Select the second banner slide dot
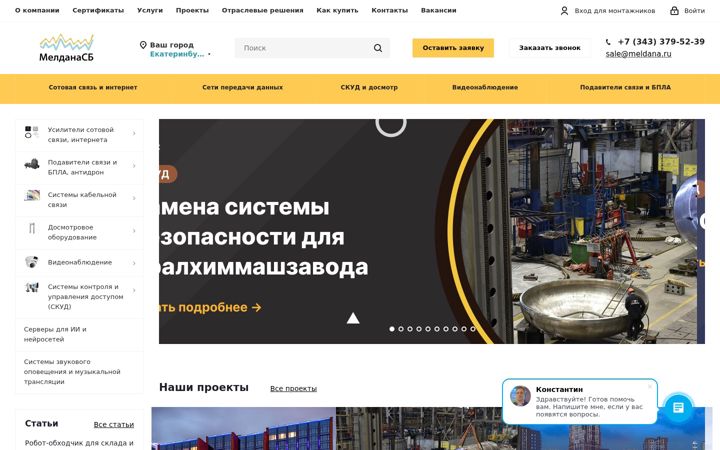This screenshot has width=720, height=450. [x=401, y=329]
